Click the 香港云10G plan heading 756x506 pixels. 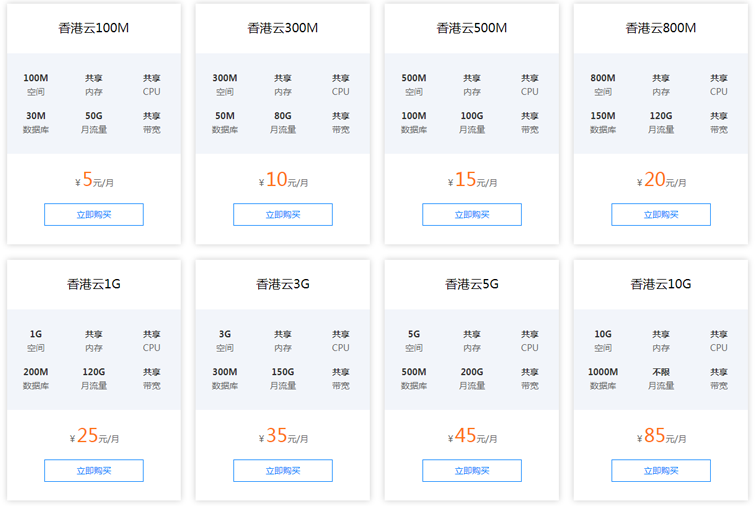661,284
